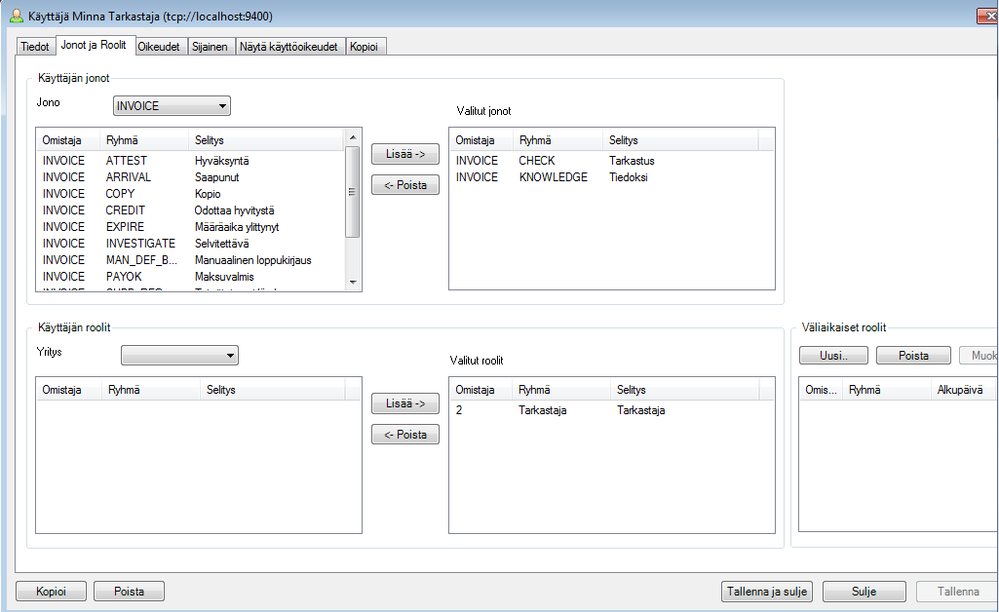Click the bottom Kopioi button
The height and width of the screenshot is (612, 999).
coord(51,592)
